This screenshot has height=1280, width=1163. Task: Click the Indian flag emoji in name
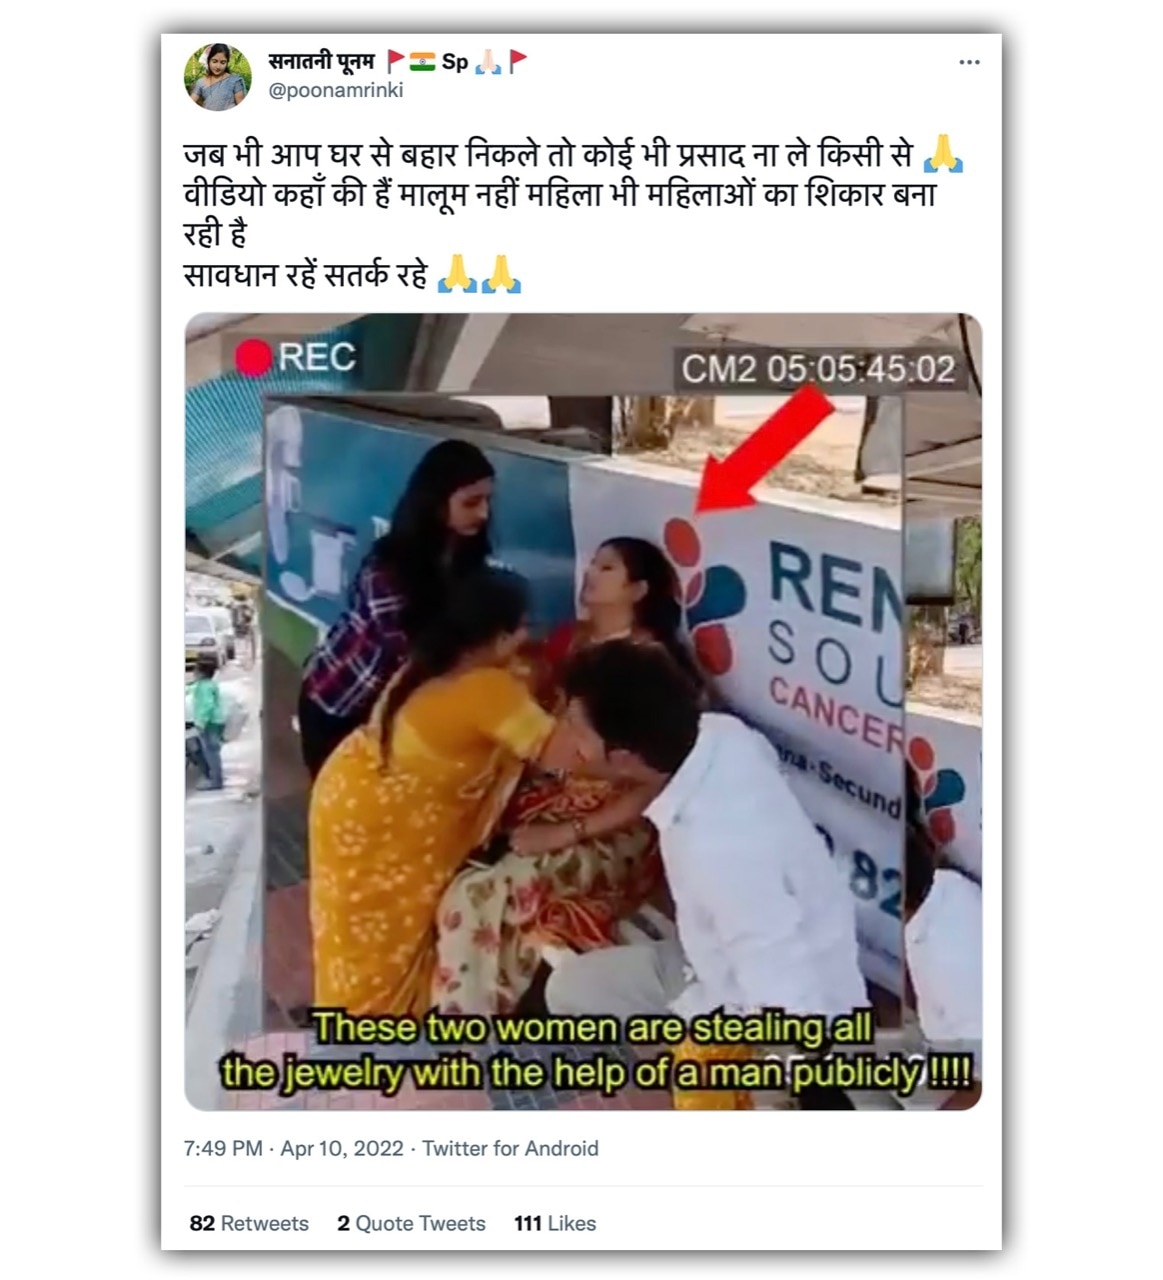423,62
